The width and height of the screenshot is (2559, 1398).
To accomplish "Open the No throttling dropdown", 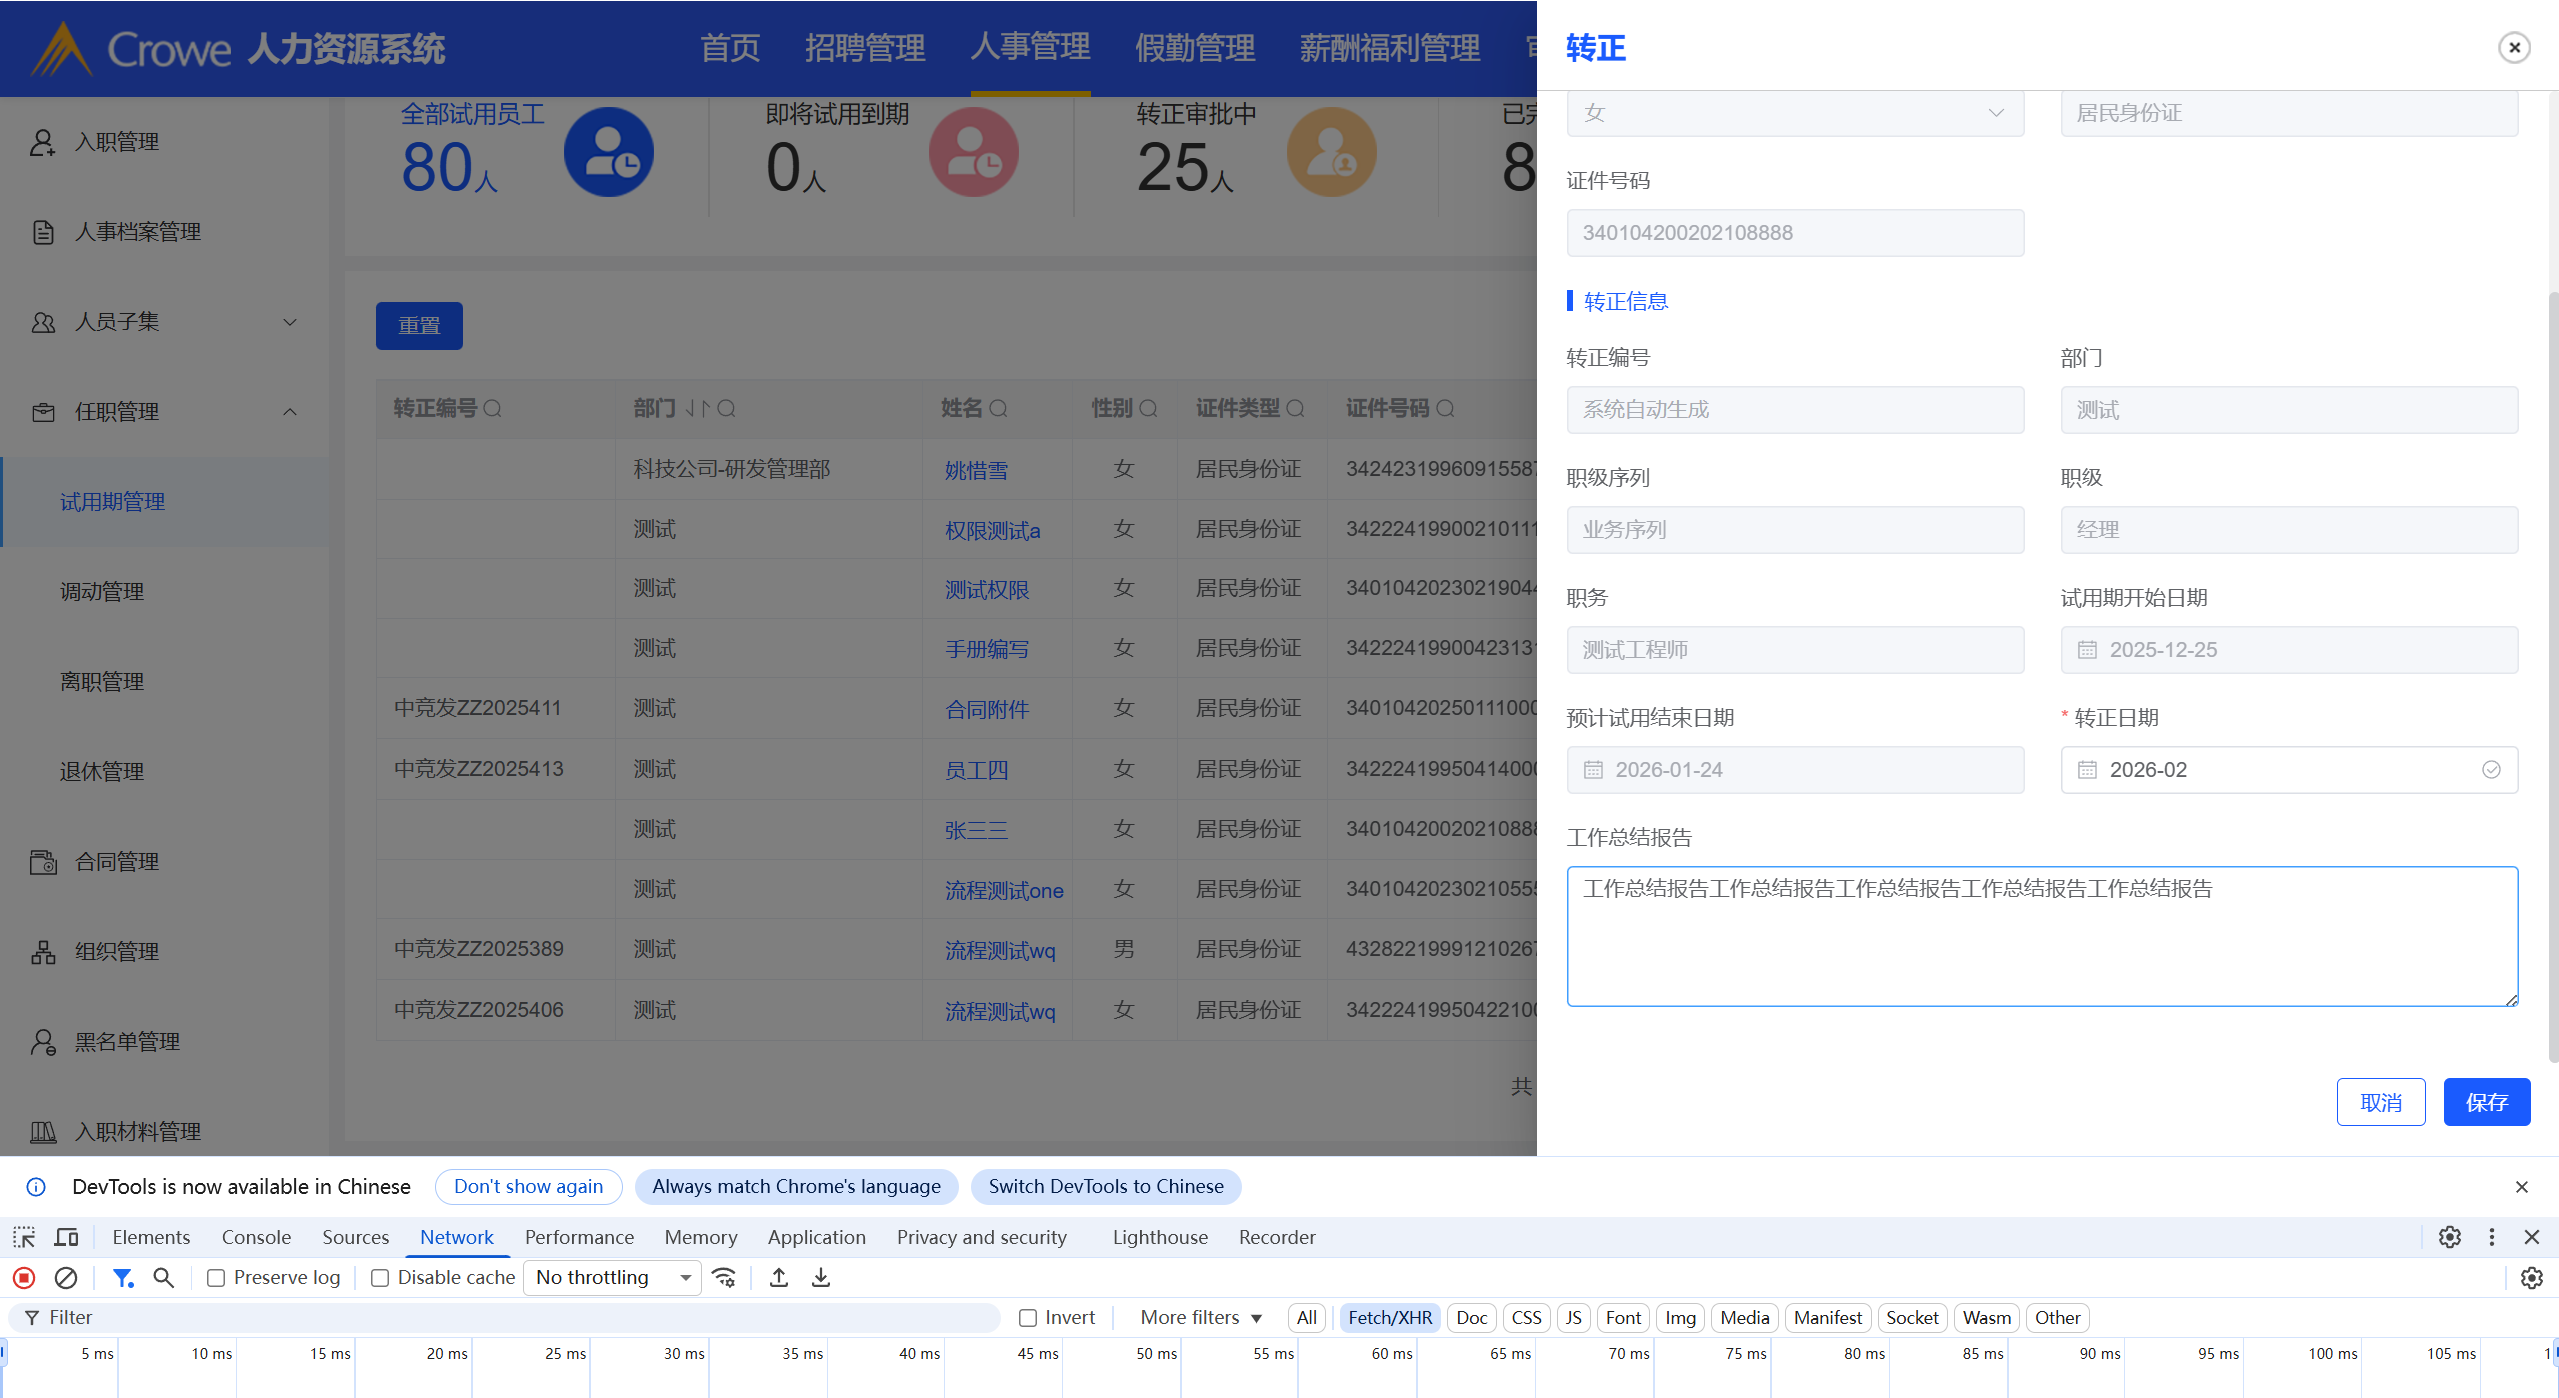I will [x=612, y=1277].
